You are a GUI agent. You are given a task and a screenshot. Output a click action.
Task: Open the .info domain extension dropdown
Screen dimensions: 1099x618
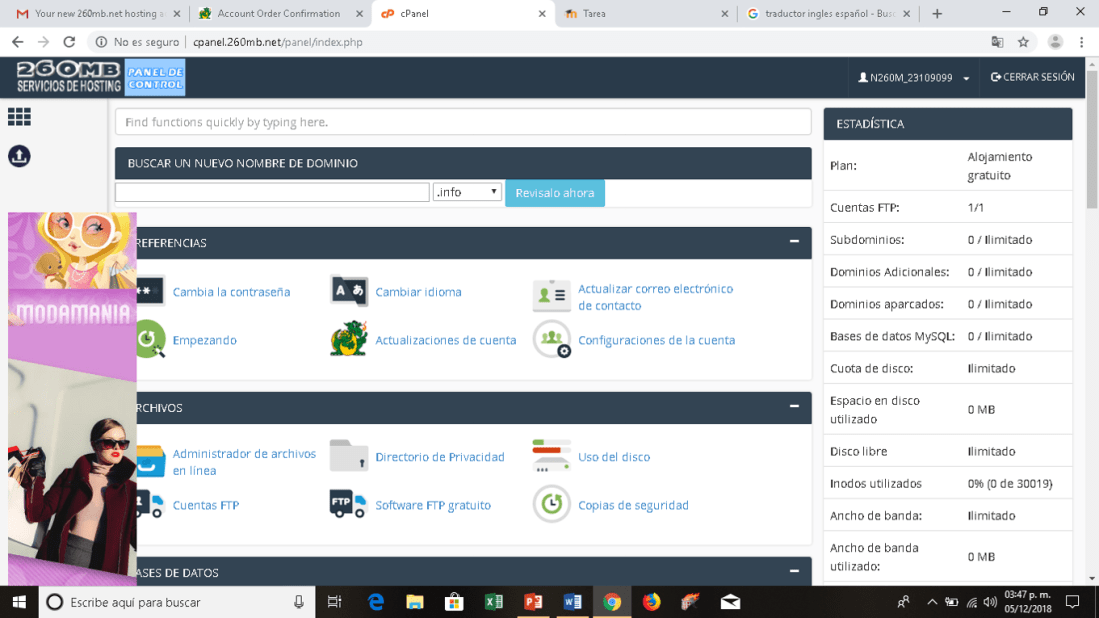click(x=467, y=192)
